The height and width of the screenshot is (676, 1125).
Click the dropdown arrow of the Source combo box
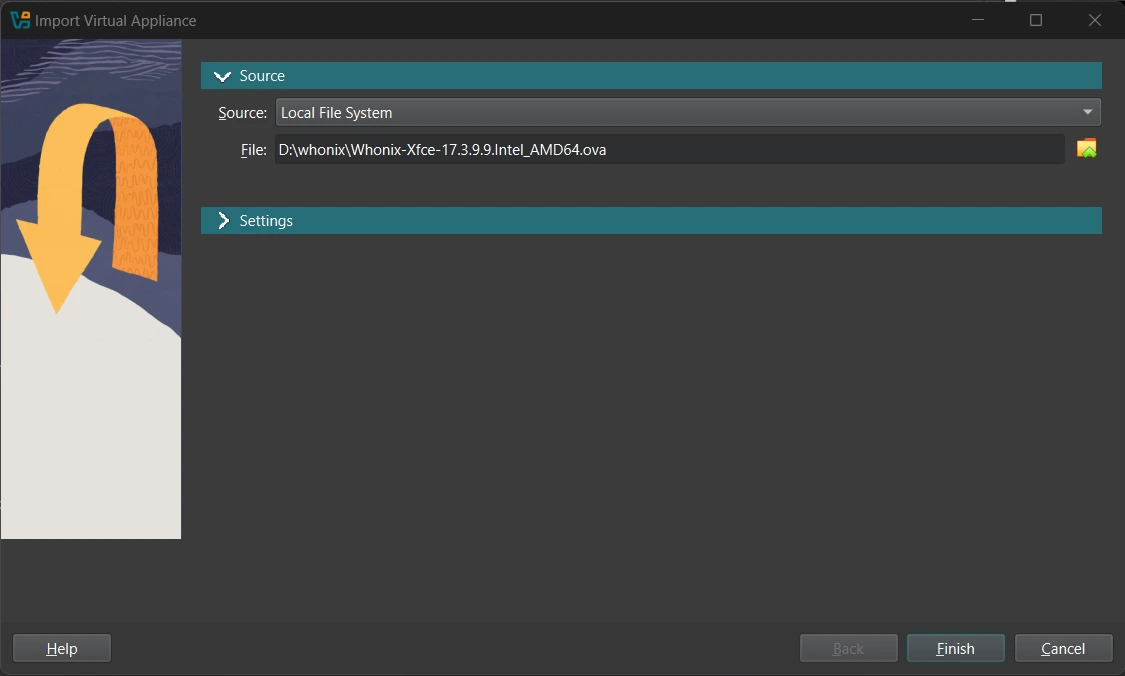1087,112
